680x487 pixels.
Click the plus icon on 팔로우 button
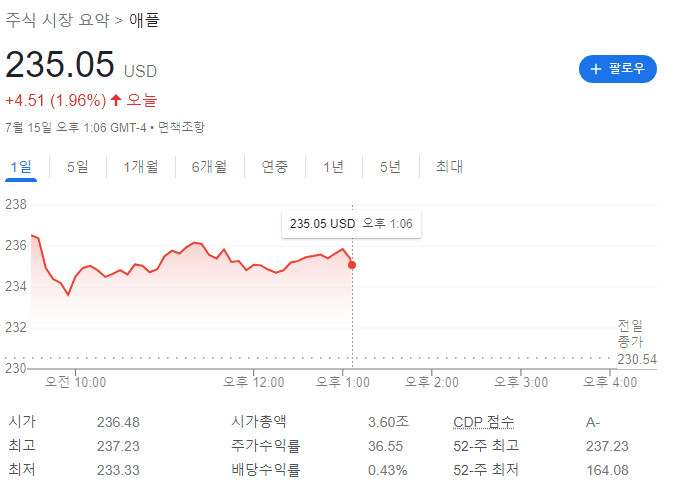pyautogui.click(x=596, y=69)
